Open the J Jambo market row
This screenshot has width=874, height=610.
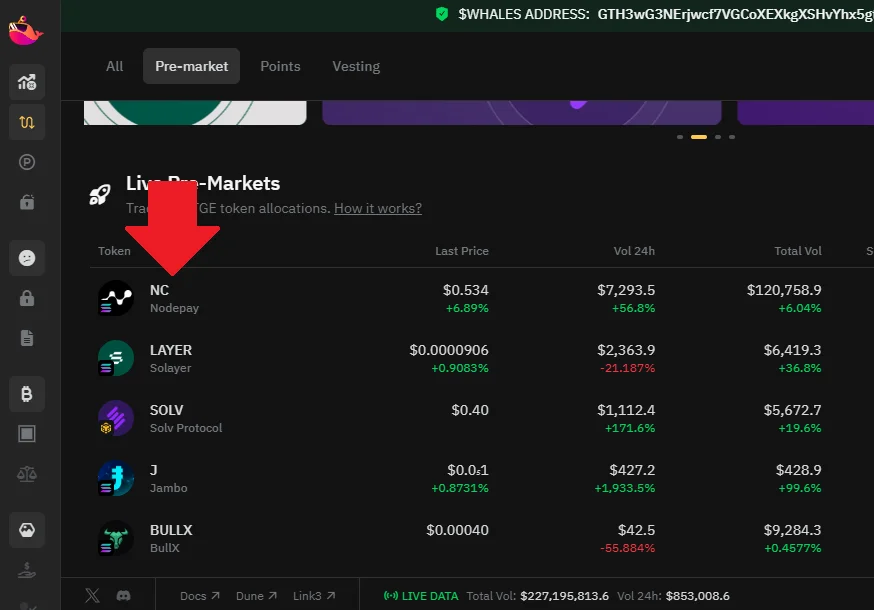482,478
